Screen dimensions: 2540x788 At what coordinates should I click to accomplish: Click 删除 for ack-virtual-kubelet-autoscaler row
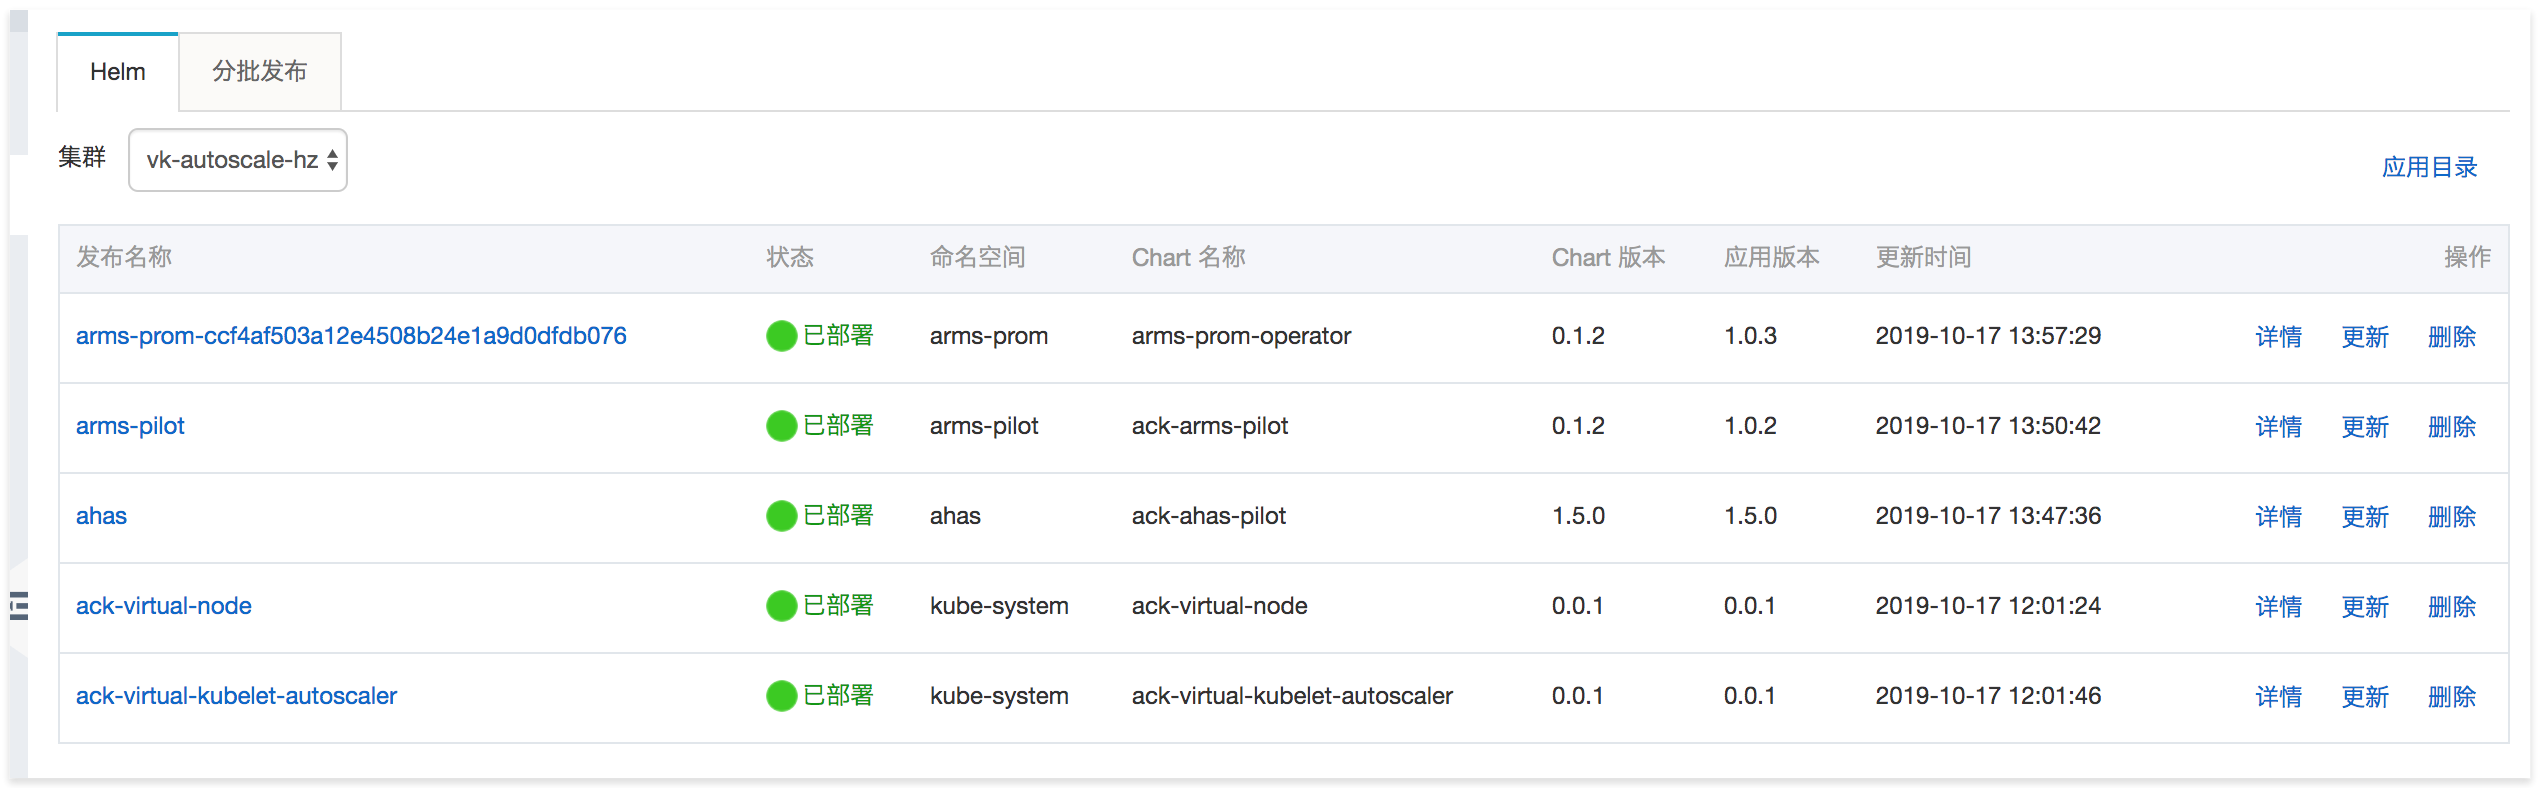coord(2452,697)
